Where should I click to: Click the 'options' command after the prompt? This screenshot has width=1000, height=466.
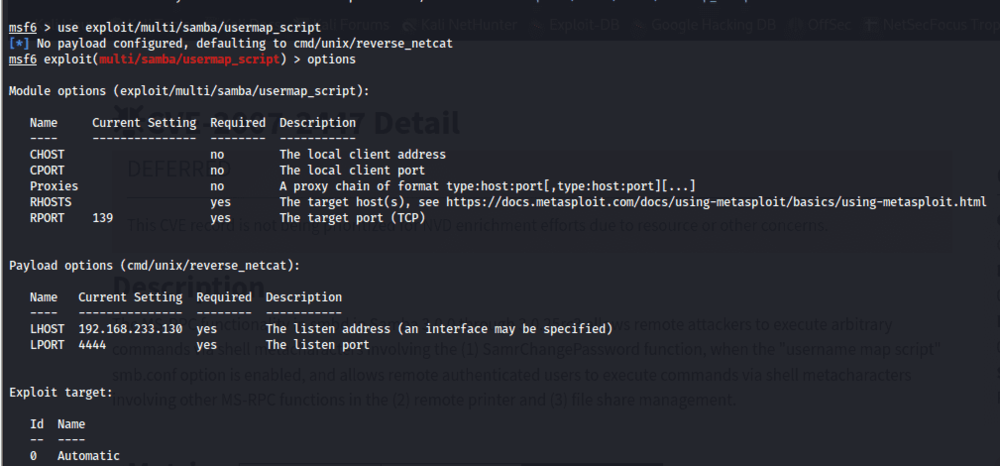[x=332, y=60]
